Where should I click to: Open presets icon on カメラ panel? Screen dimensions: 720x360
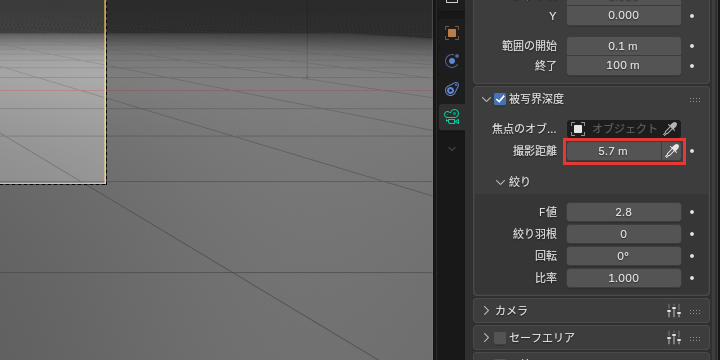click(674, 311)
